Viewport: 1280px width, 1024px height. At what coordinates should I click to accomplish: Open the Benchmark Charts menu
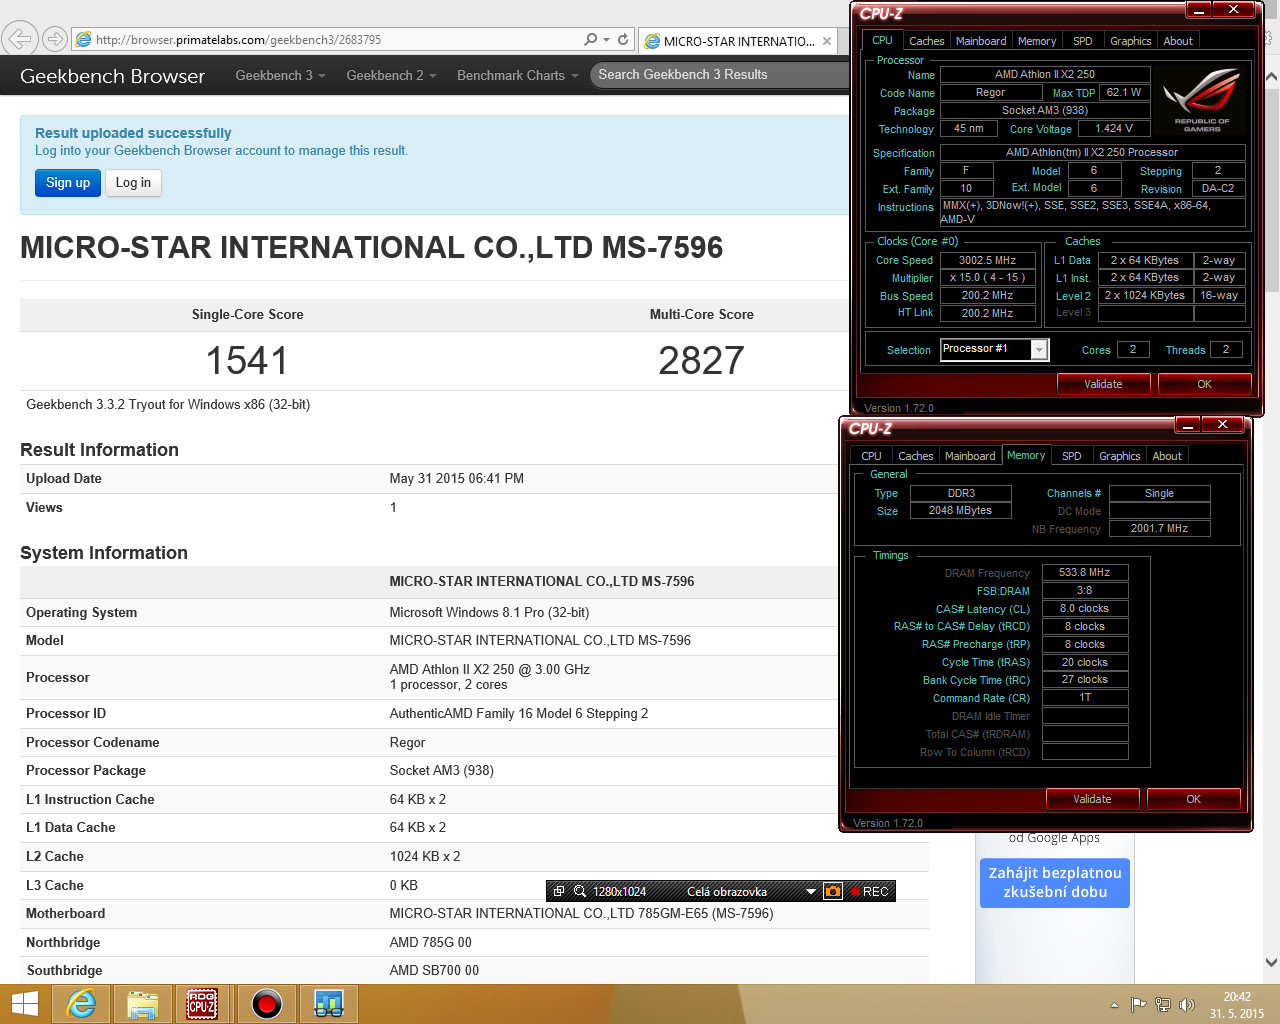coord(517,75)
